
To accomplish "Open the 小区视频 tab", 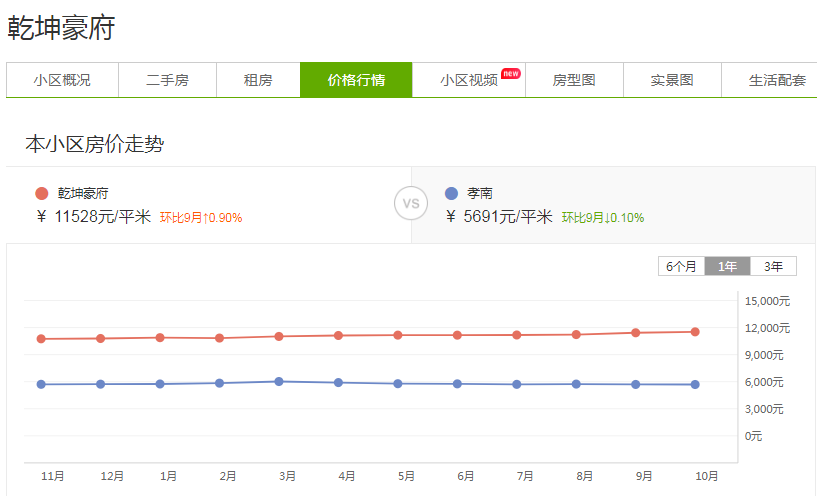I will point(468,80).
